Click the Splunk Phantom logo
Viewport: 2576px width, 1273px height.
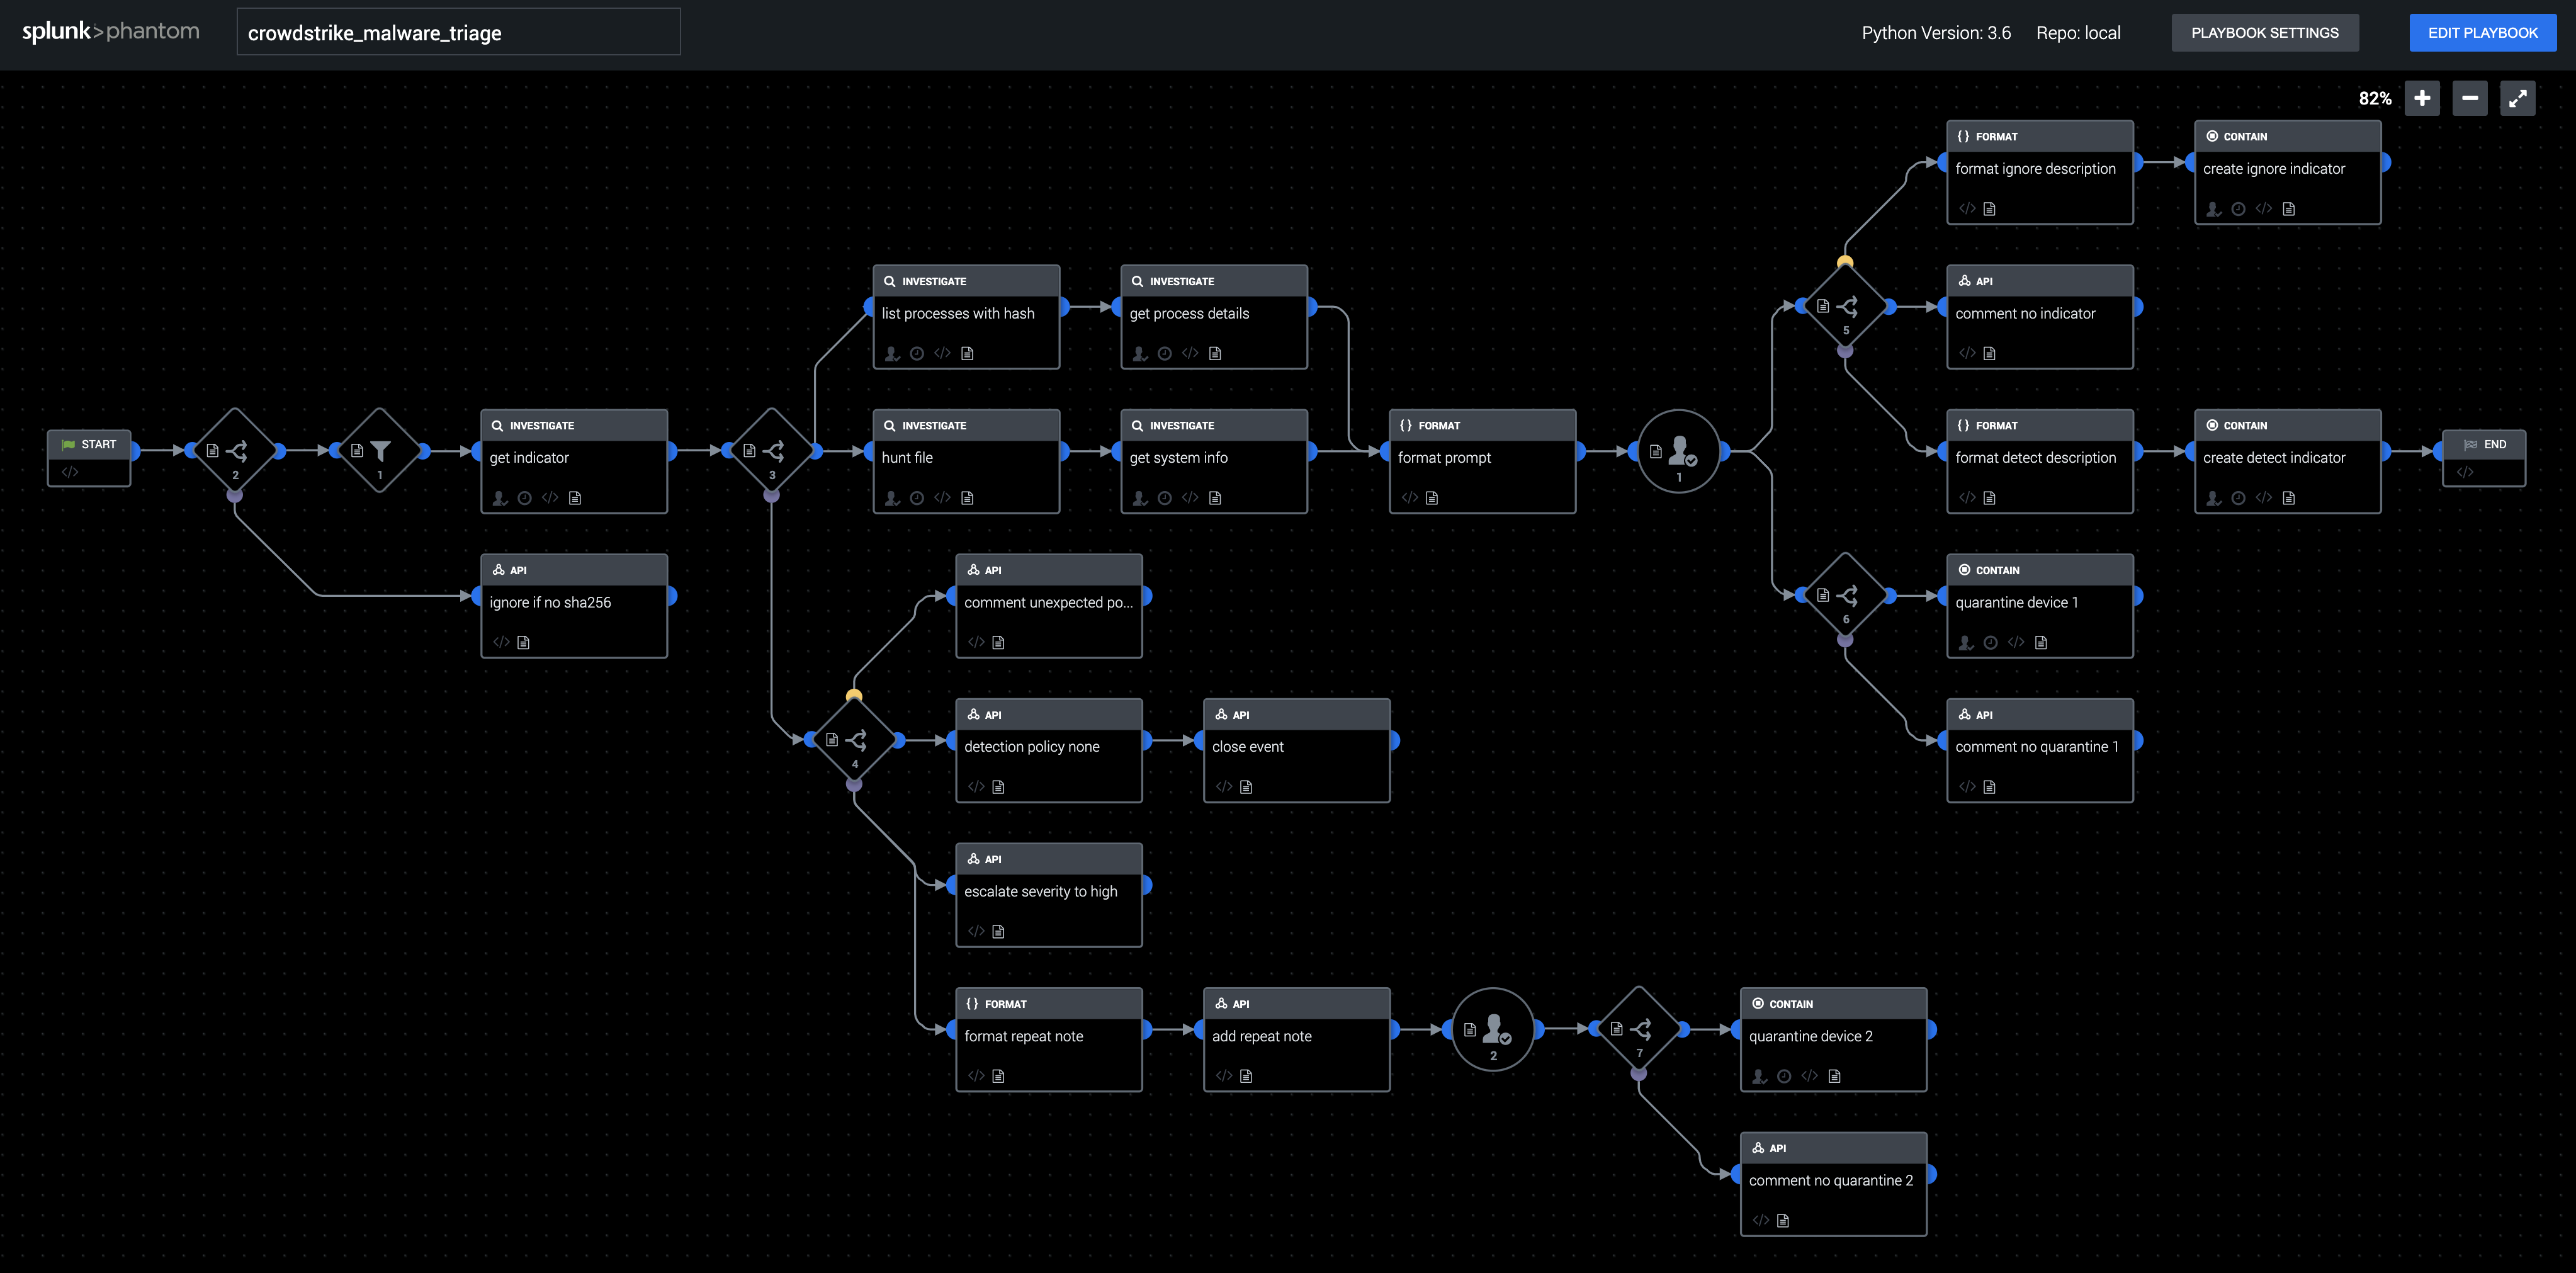coord(111,32)
